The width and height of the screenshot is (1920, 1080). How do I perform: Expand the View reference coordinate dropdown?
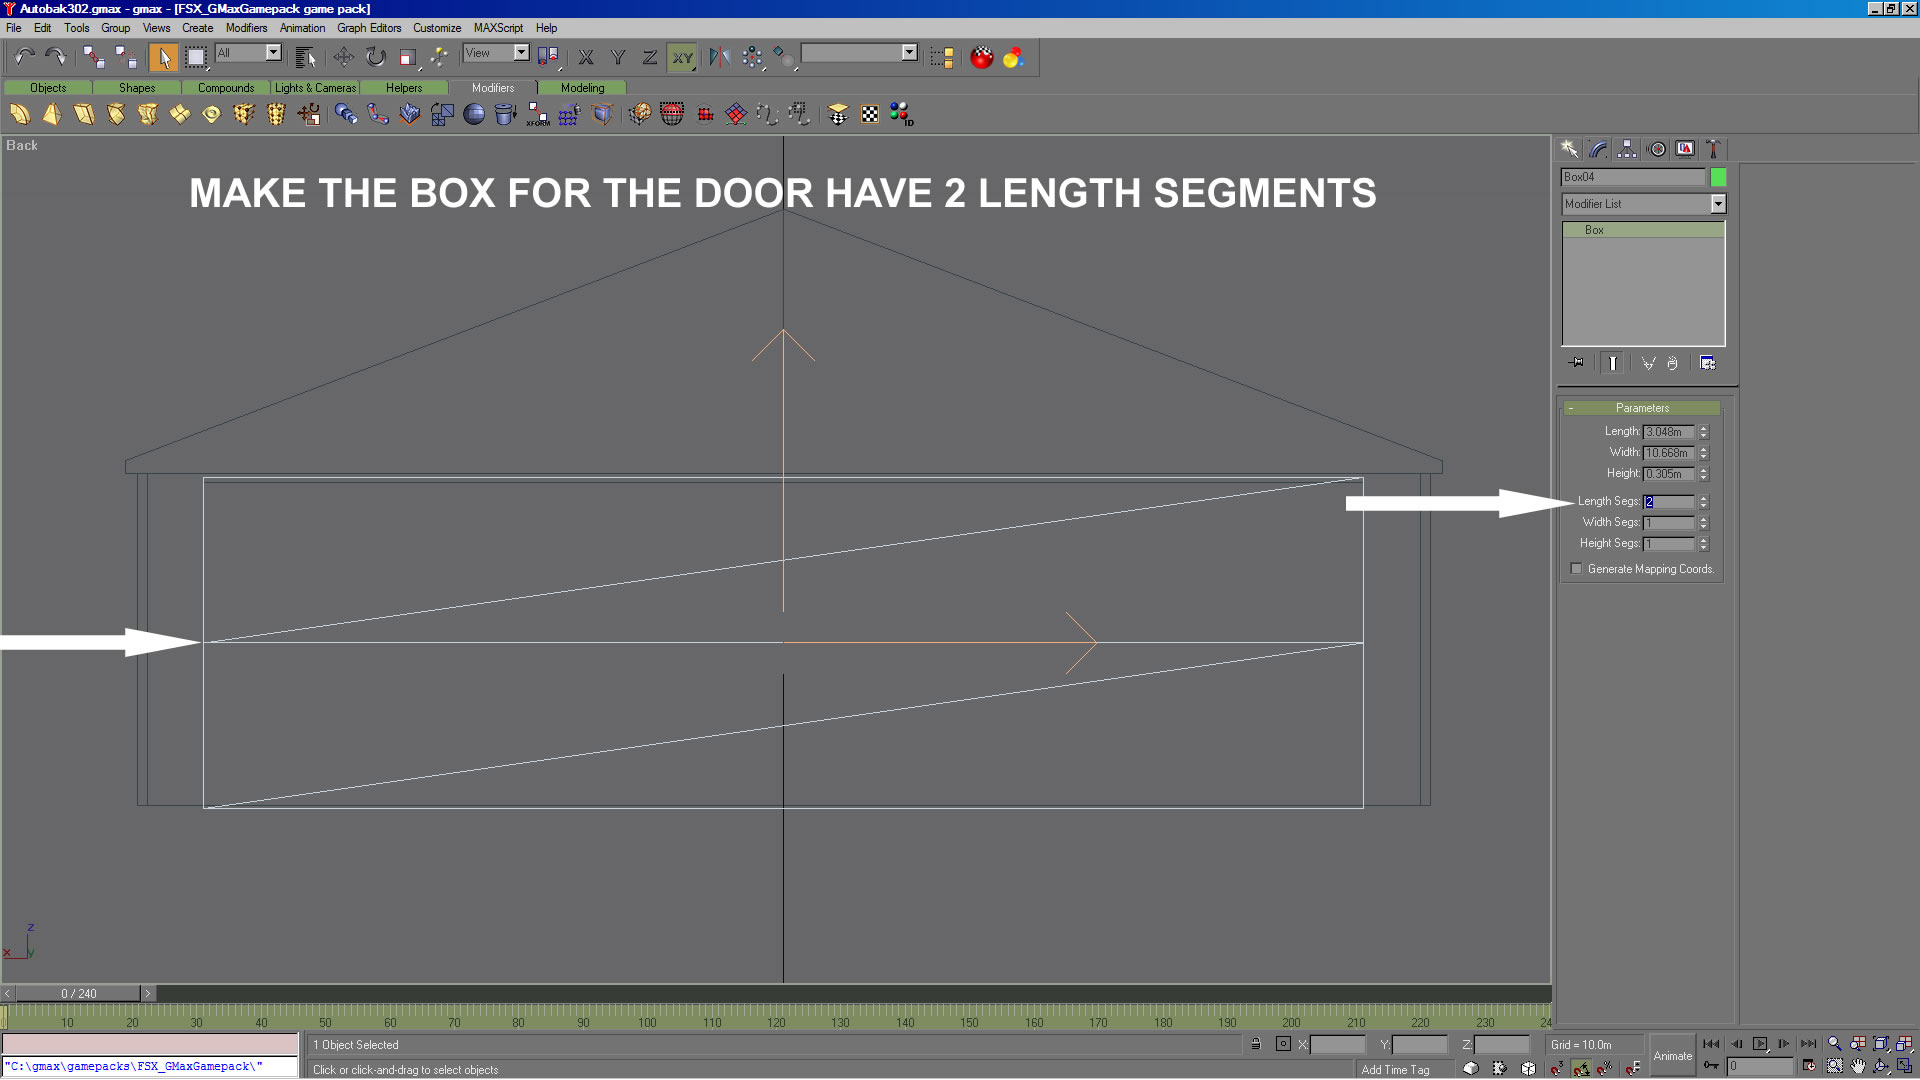(521, 53)
